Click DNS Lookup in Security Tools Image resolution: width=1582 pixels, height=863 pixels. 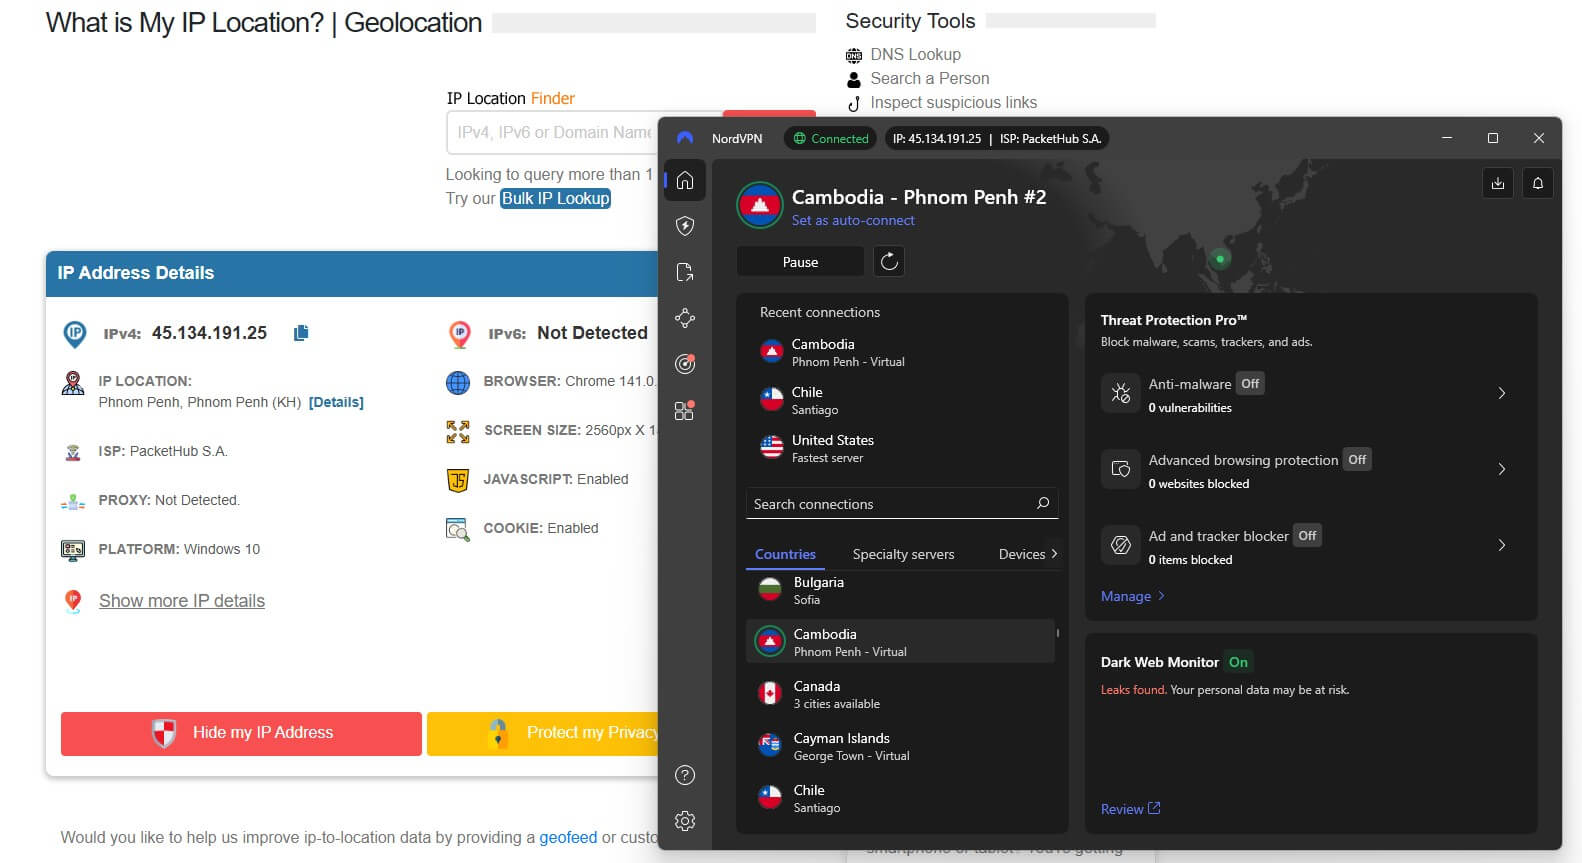pos(915,54)
